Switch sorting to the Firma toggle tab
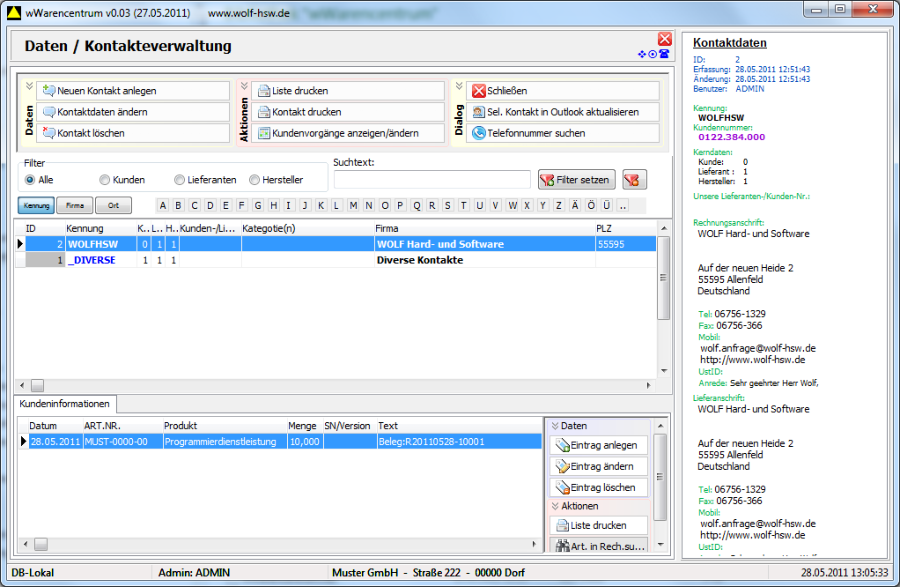Screen dimensions: 900x587 75,205
